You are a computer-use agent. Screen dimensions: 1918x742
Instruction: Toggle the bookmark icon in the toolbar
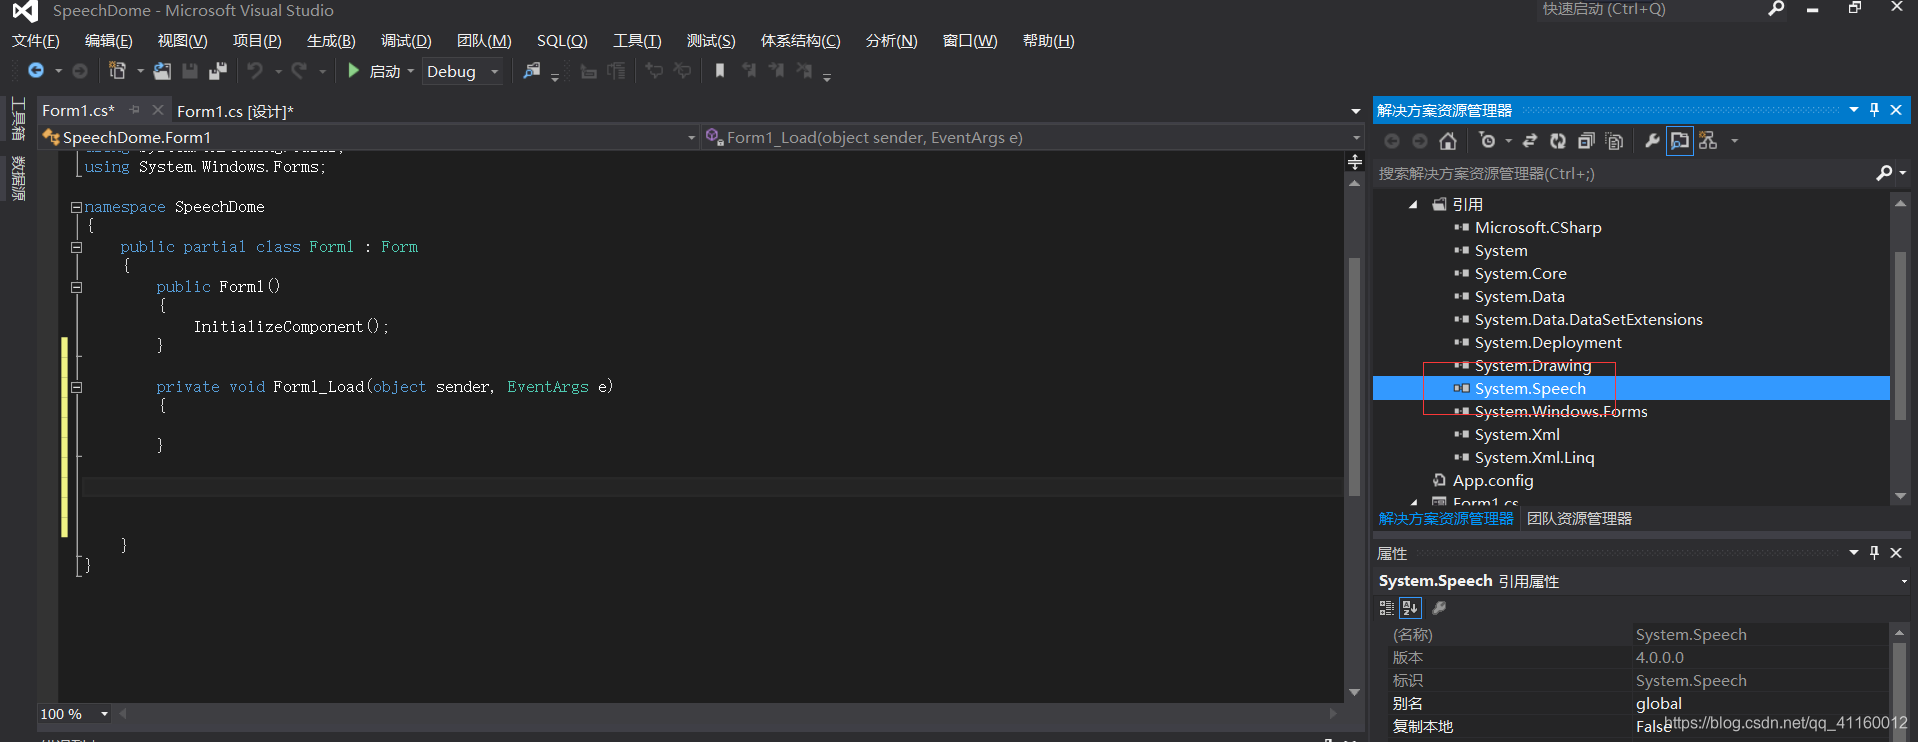[x=719, y=71]
